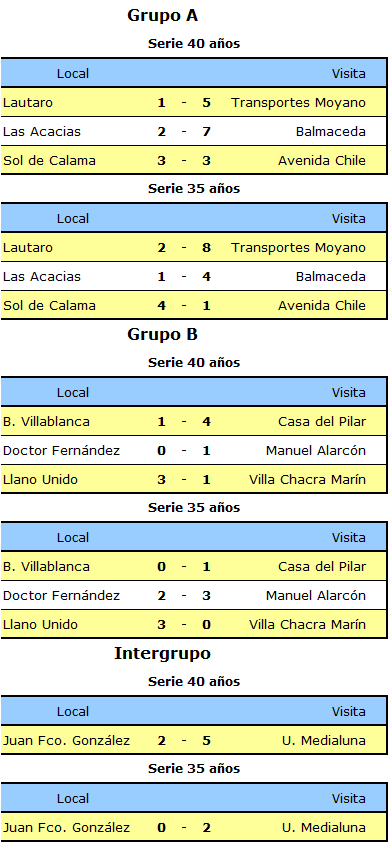This screenshot has height=842, width=388.
Task: Click the first Serie 35 años subtitle under Grupo A
Action: (x=194, y=188)
